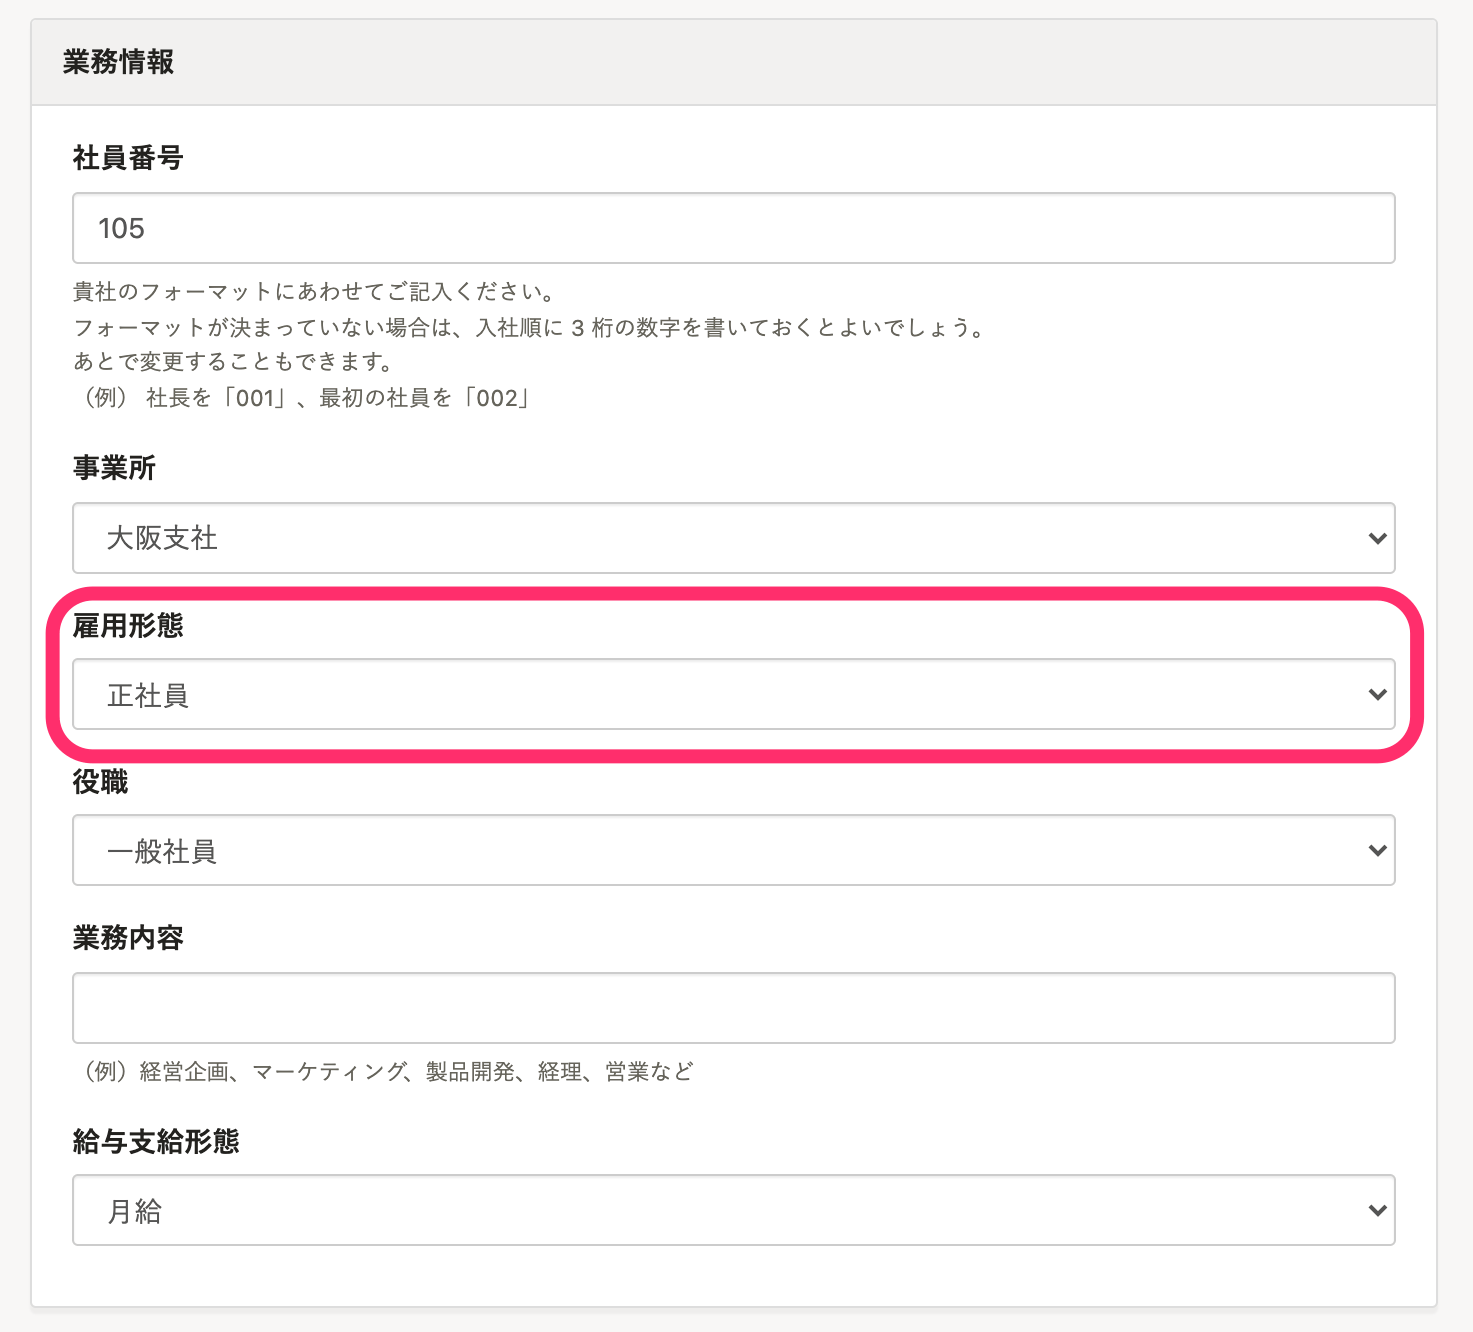The height and width of the screenshot is (1332, 1473).
Task: Click the hint text about 社長を「001」 example
Action: [x=302, y=398]
